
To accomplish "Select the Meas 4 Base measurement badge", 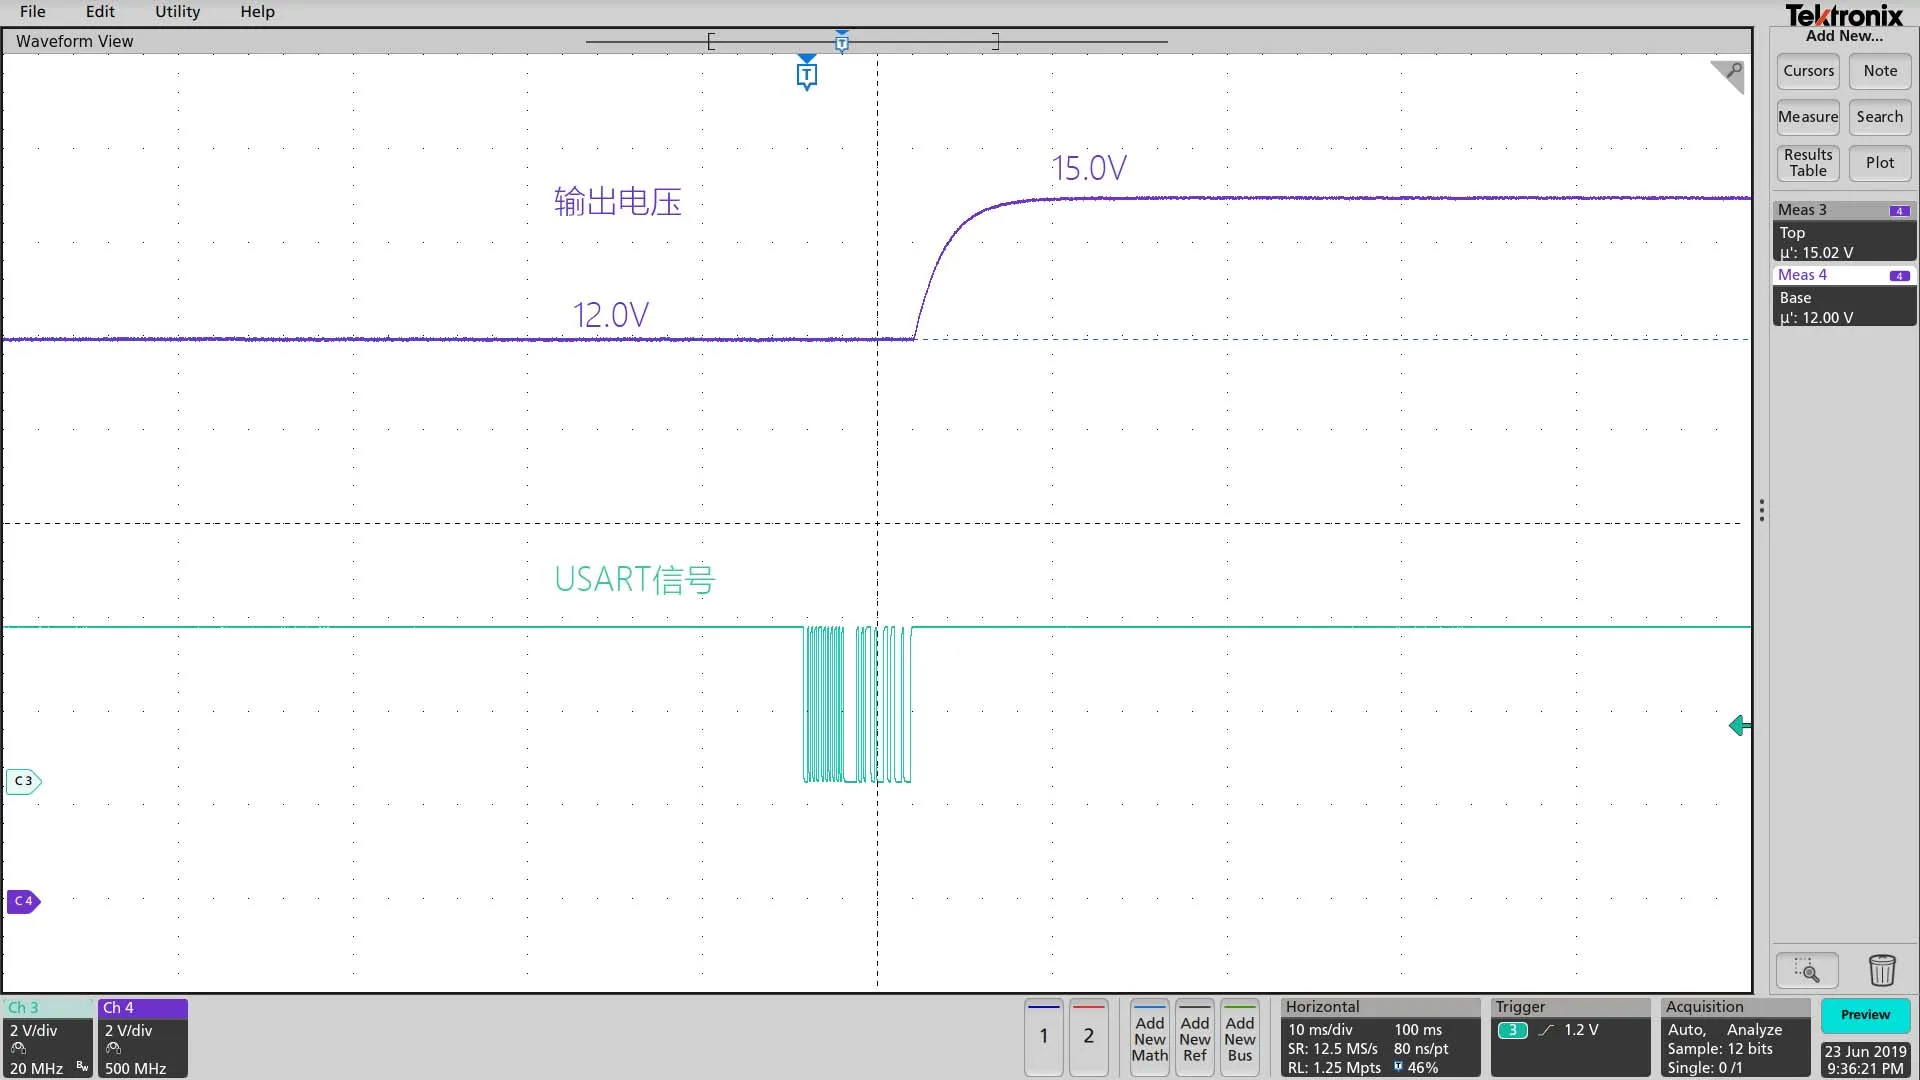I will coord(1843,296).
